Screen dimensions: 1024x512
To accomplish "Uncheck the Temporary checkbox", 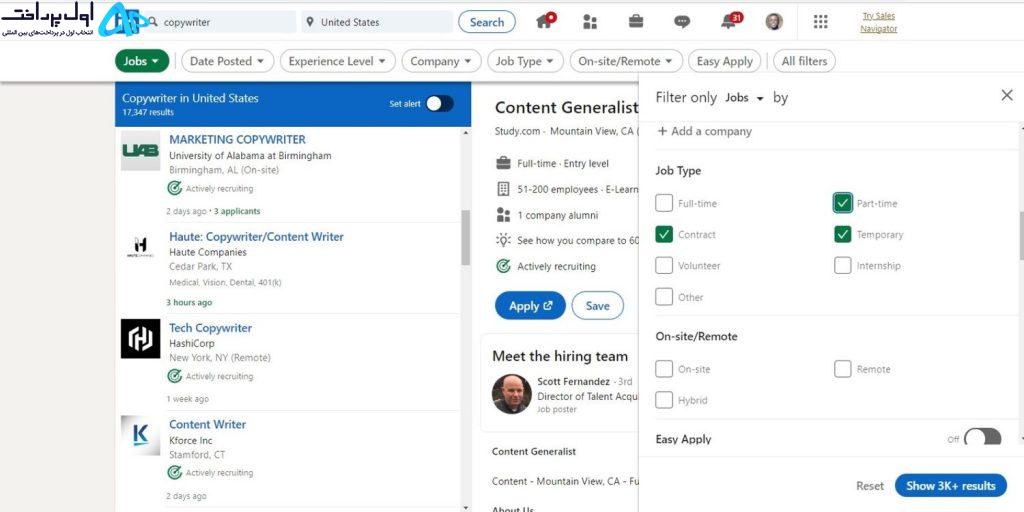I will click(x=842, y=234).
